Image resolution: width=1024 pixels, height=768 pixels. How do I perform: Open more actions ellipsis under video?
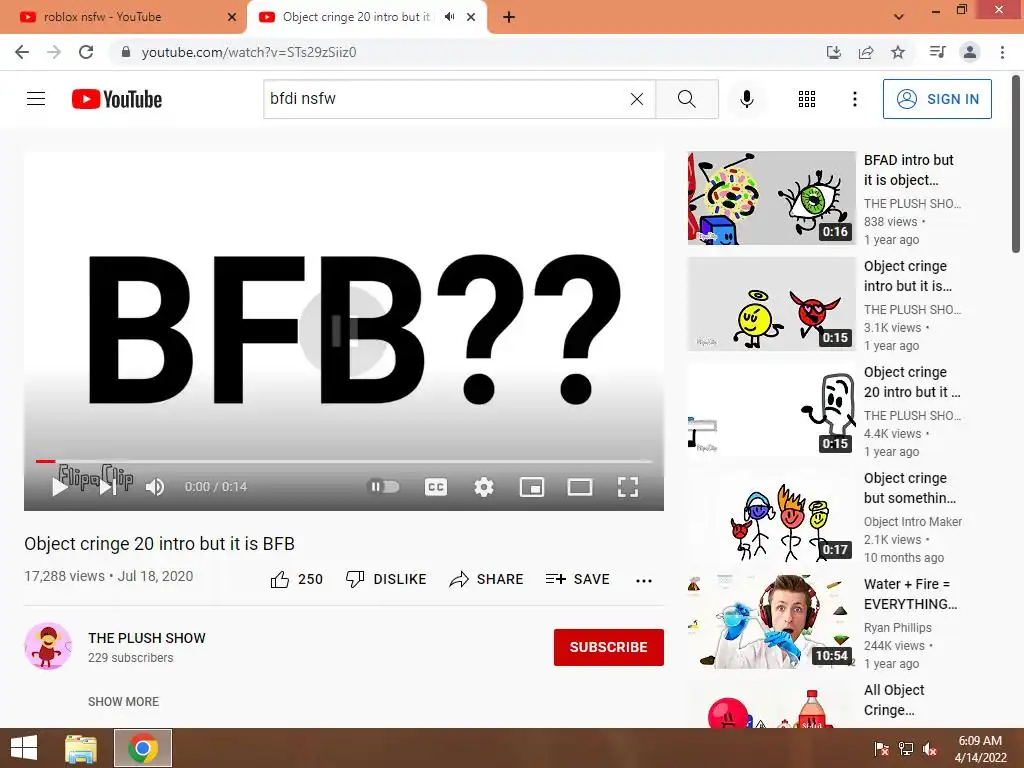[644, 580]
